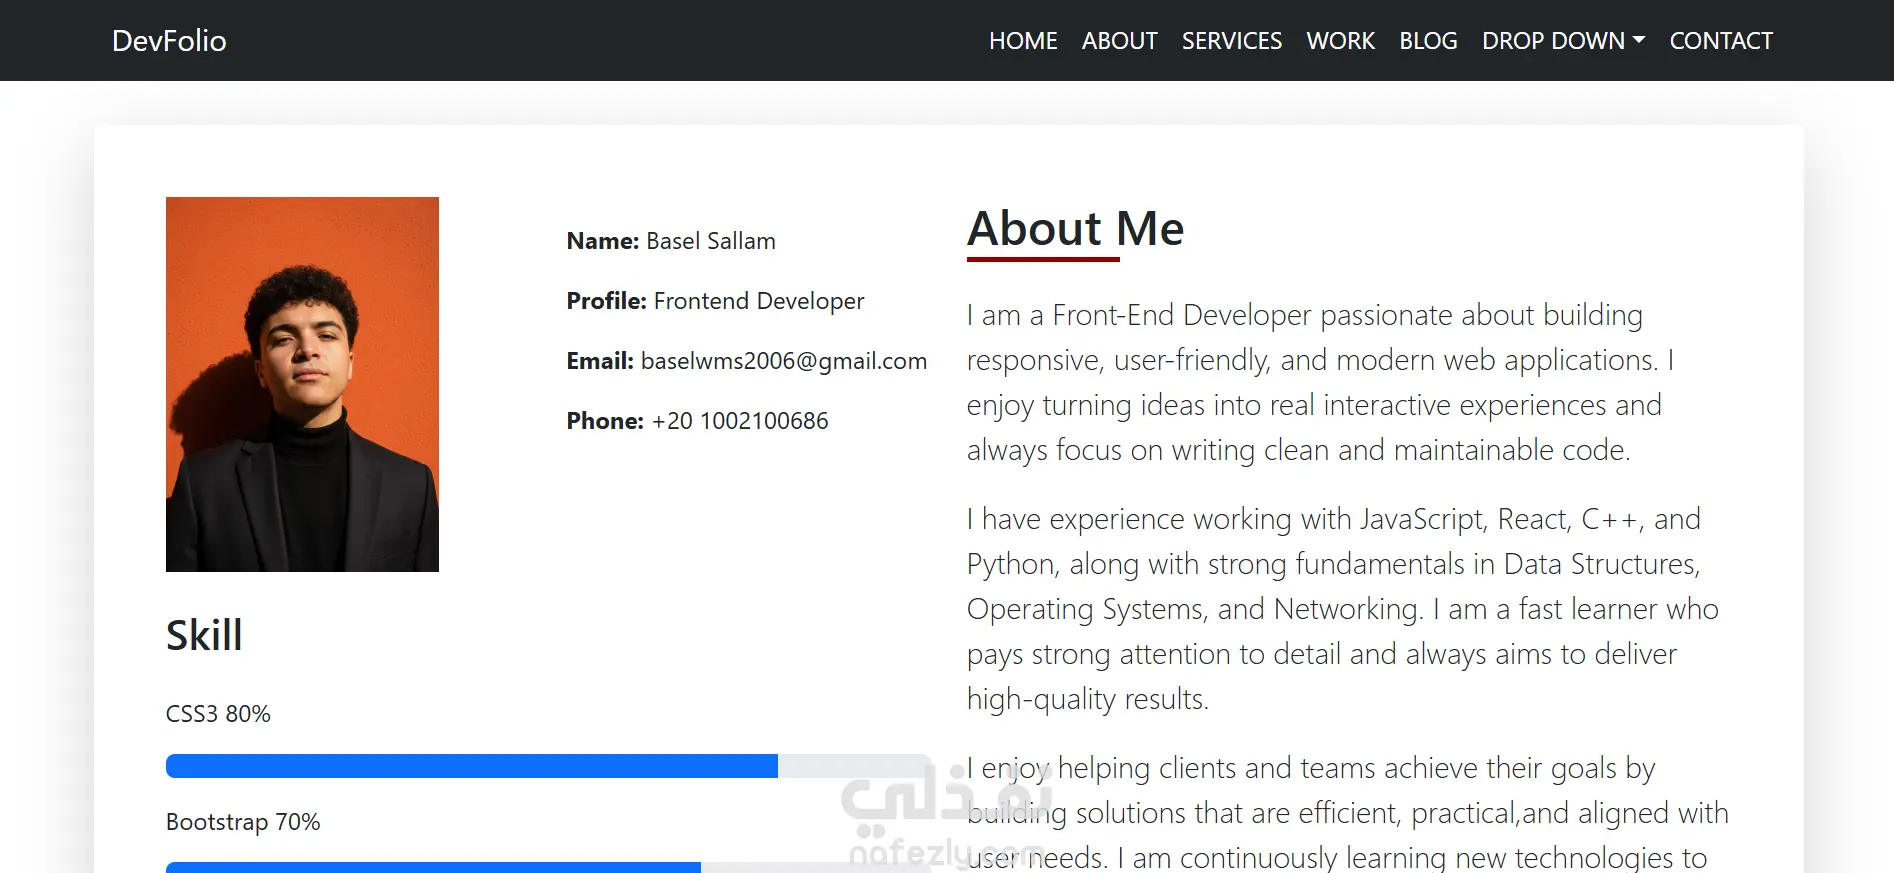Open the DevFolio brand logo link
This screenshot has width=1894, height=873.
pos(169,41)
